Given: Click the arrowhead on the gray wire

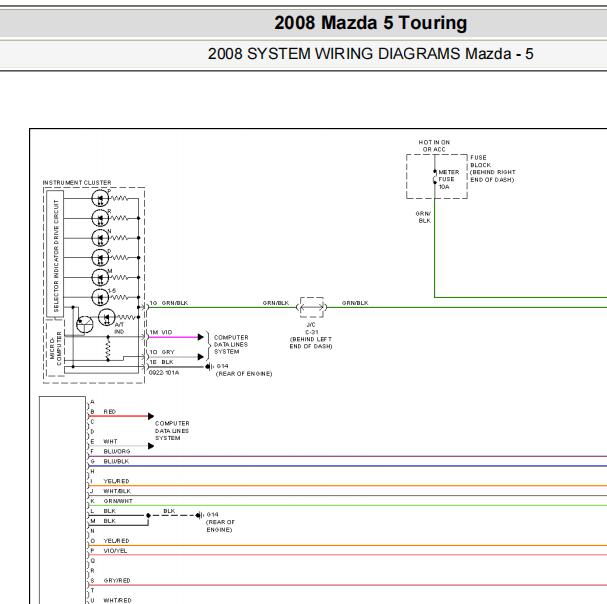Looking at the screenshot, I should [x=201, y=357].
